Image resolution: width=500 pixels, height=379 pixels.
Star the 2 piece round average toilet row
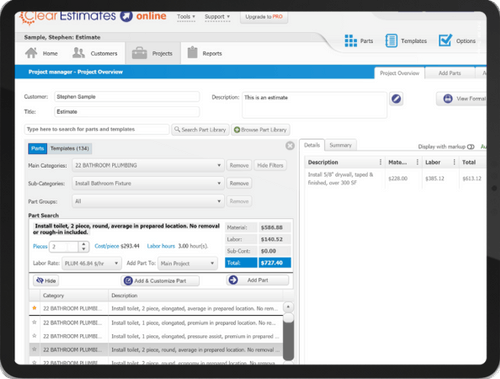[x=34, y=349]
